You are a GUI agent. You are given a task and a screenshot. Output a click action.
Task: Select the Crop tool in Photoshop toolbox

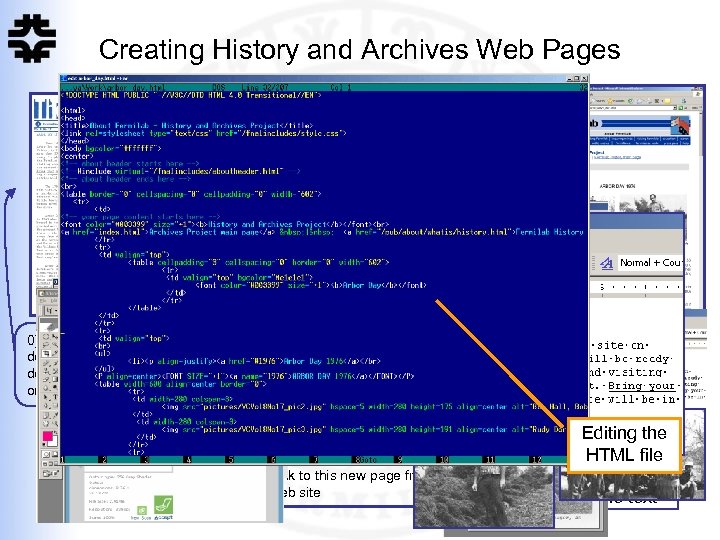pyautogui.click(x=45, y=353)
